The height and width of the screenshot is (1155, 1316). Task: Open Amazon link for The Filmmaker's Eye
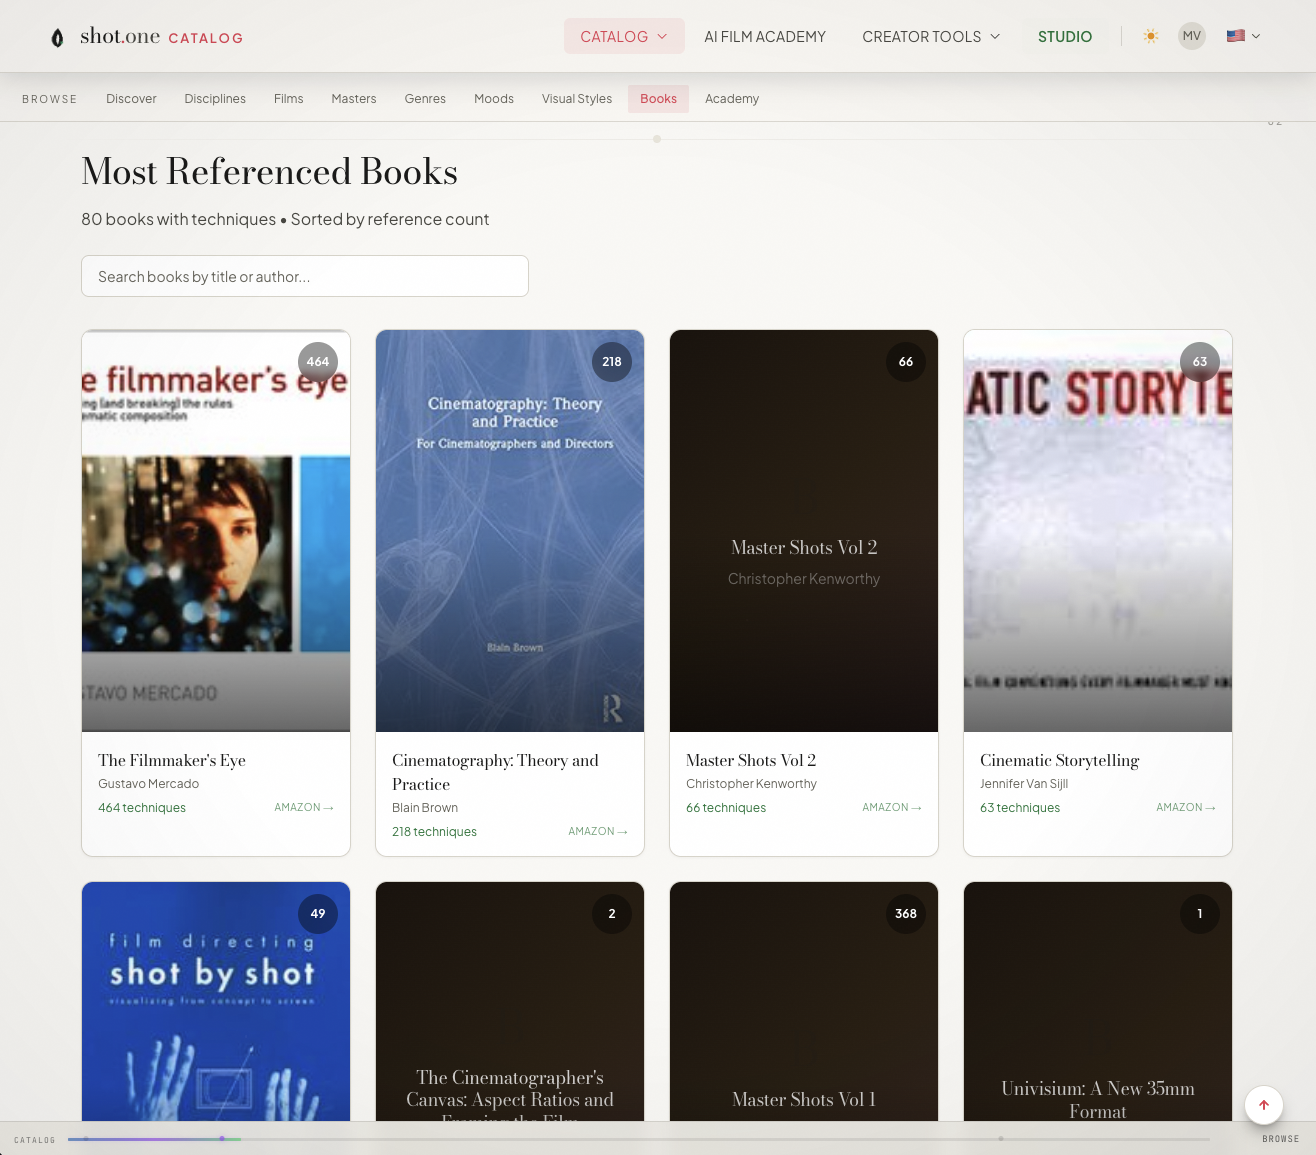[x=304, y=807]
